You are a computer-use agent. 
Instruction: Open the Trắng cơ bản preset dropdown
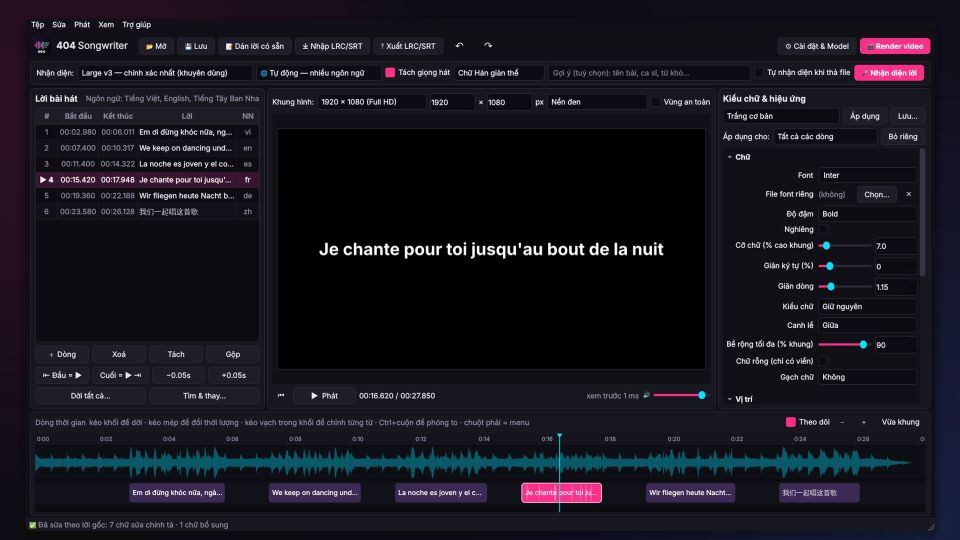(x=781, y=116)
